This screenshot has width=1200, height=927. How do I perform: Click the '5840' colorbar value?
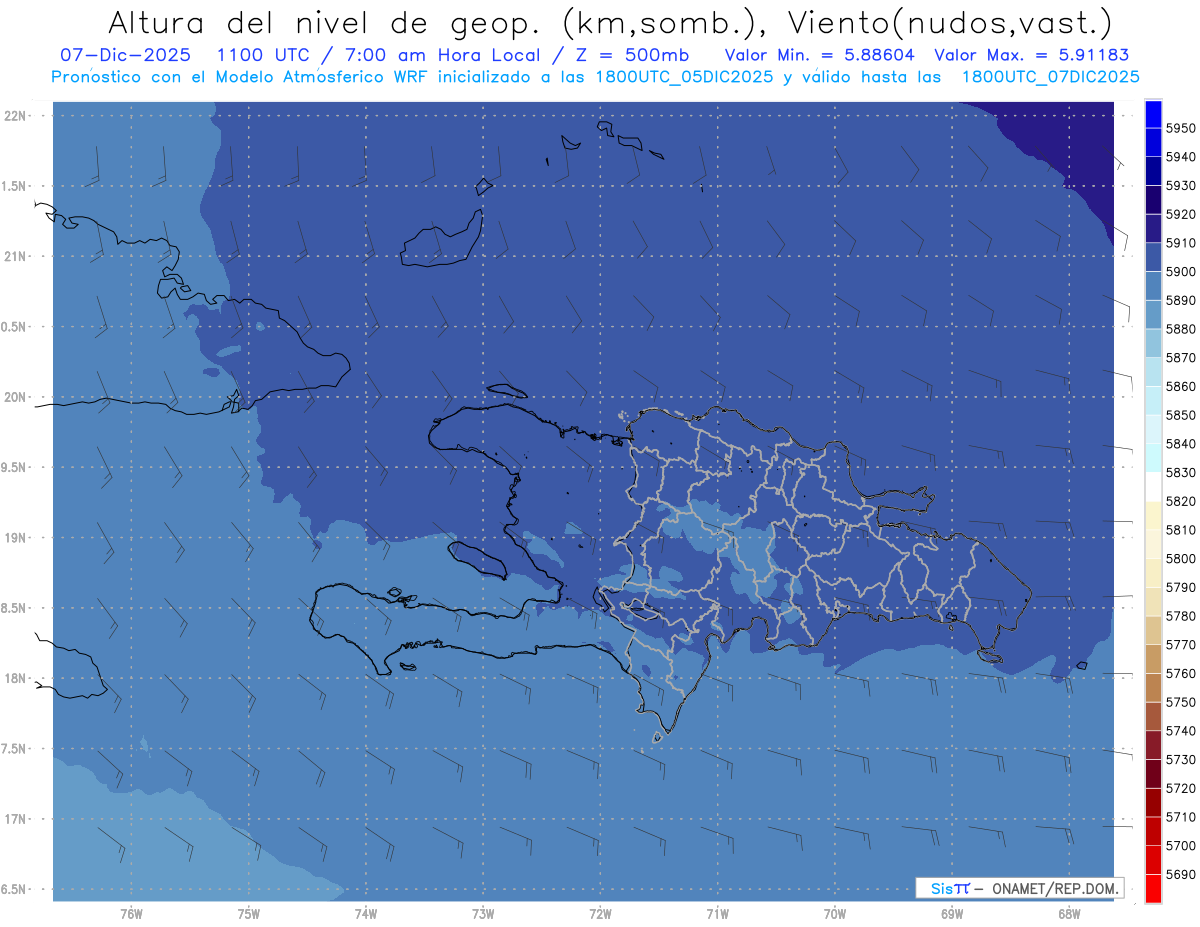pos(1181,443)
